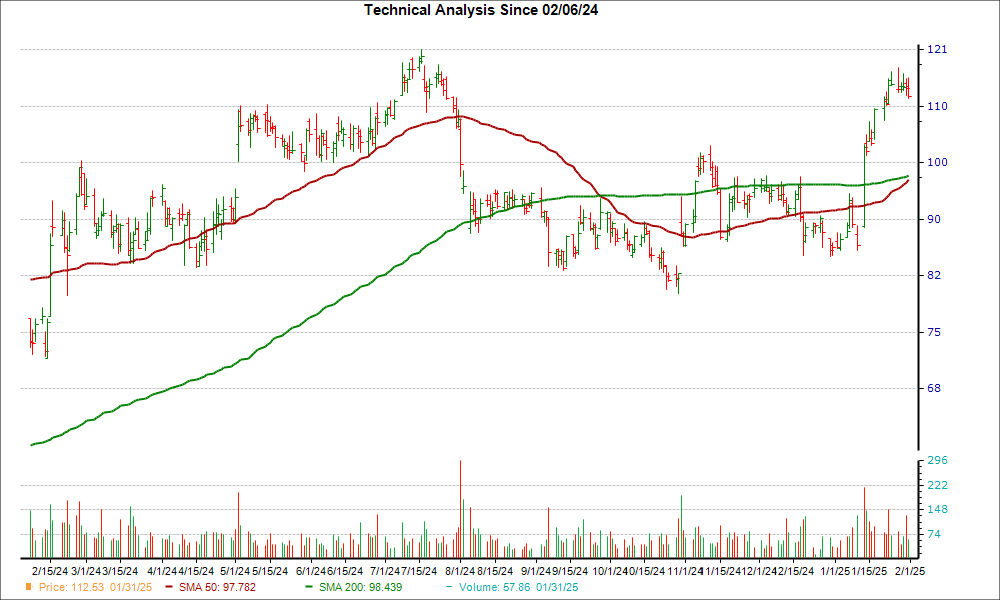Select the 68 price axis label

tap(934, 388)
